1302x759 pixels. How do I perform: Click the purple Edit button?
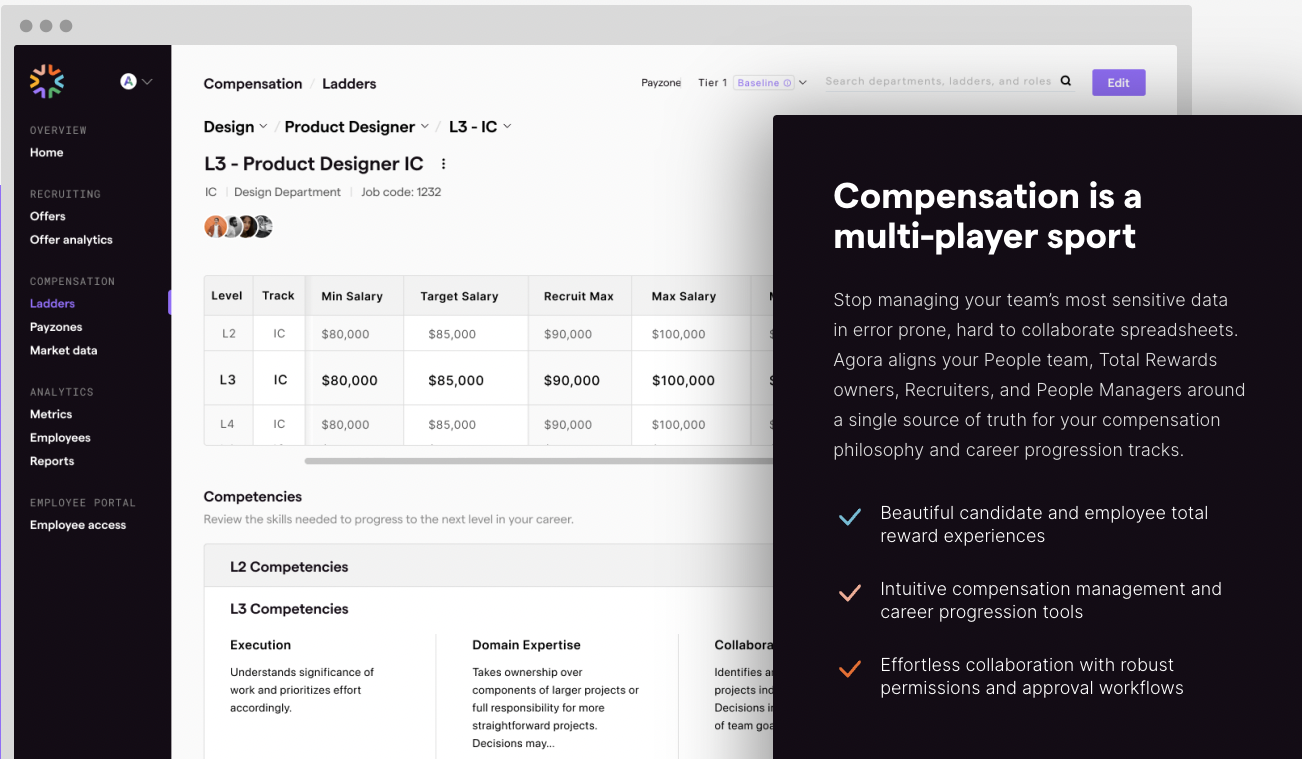(1119, 83)
